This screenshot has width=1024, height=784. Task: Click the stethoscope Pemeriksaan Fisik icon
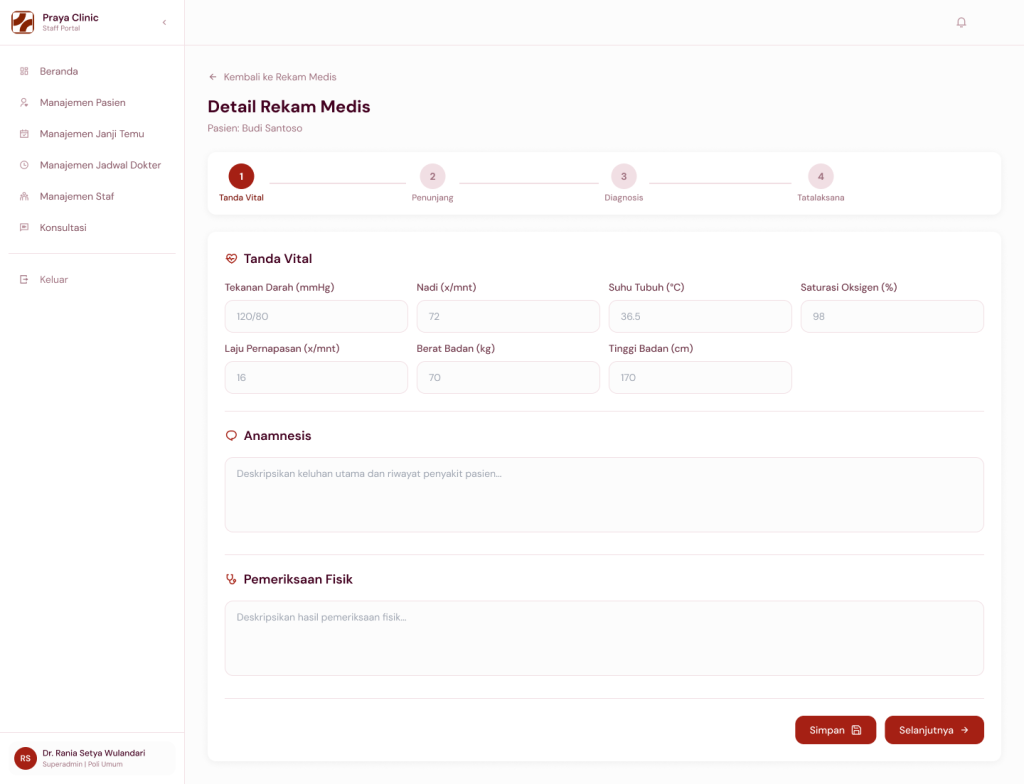coord(231,580)
